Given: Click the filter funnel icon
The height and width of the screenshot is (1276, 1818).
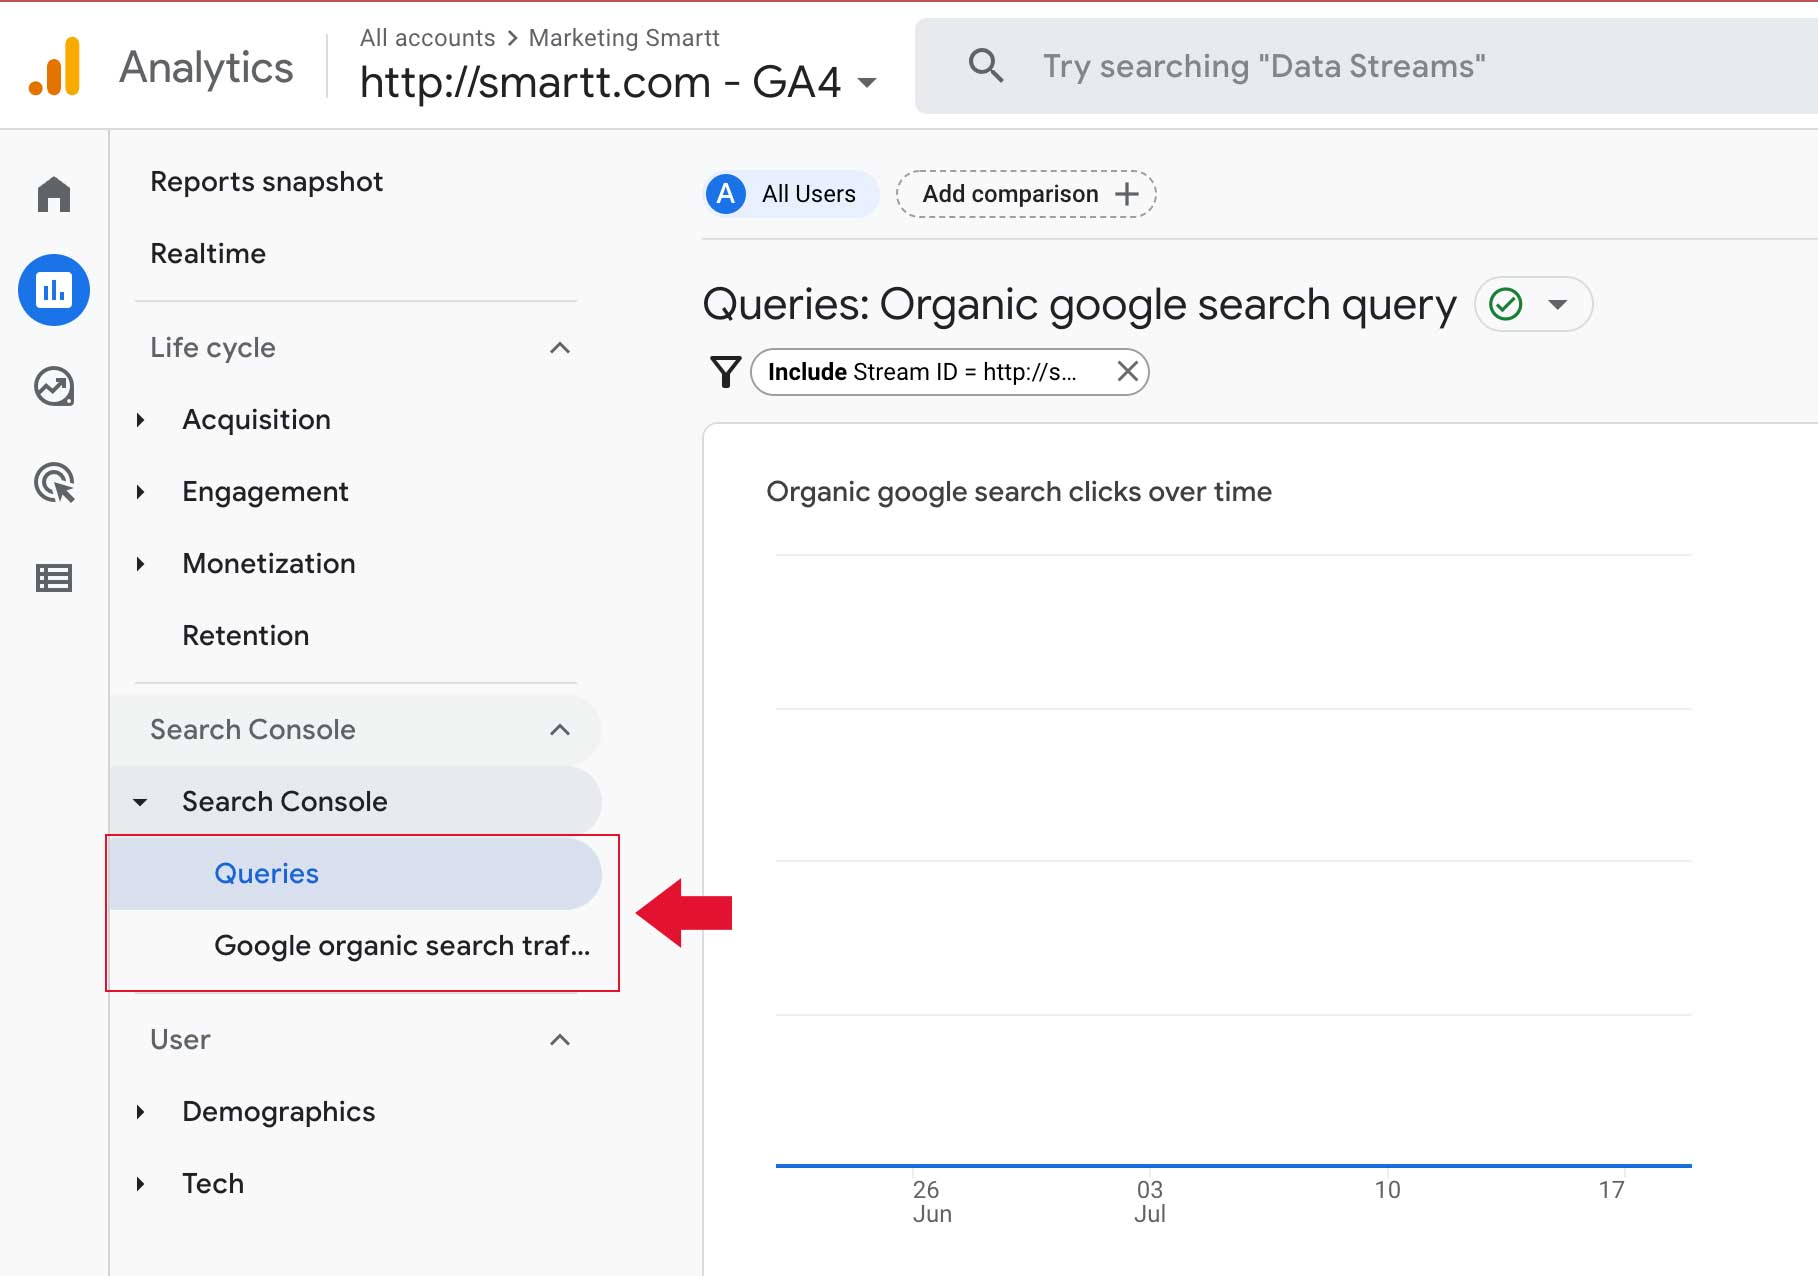Looking at the screenshot, I should pos(725,371).
